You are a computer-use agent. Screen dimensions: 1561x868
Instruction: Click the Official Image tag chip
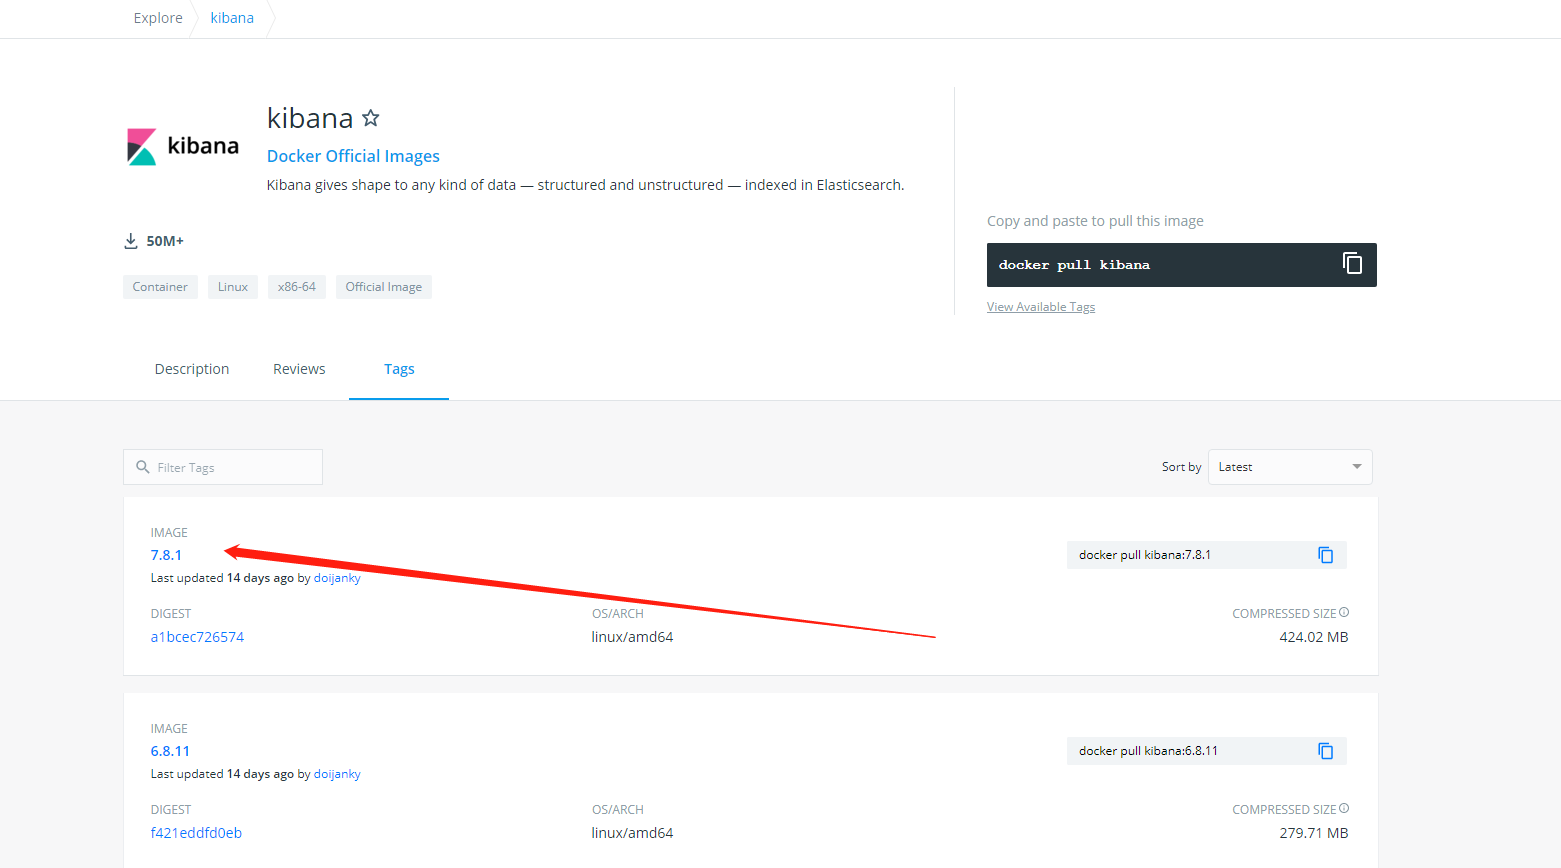pyautogui.click(x=384, y=287)
